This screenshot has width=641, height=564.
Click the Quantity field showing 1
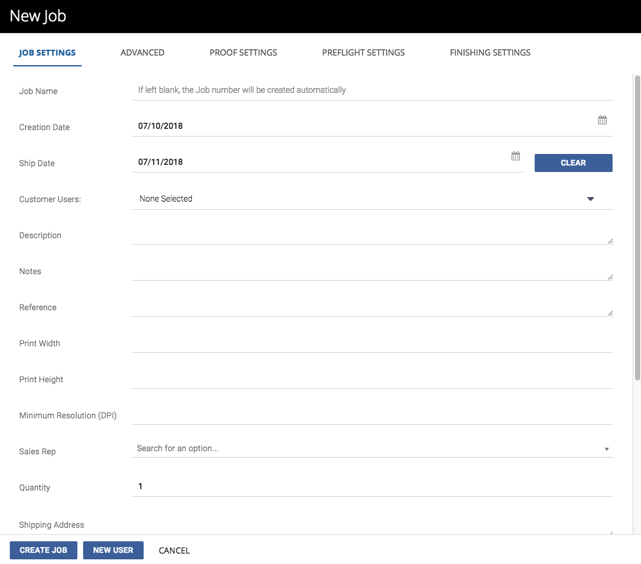click(372, 486)
